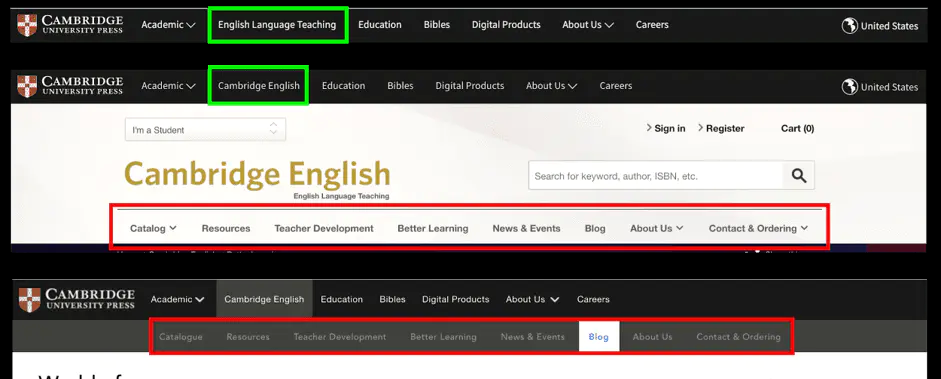Open News & Events in the gray submenu bar
941x379 pixels.
tap(533, 336)
